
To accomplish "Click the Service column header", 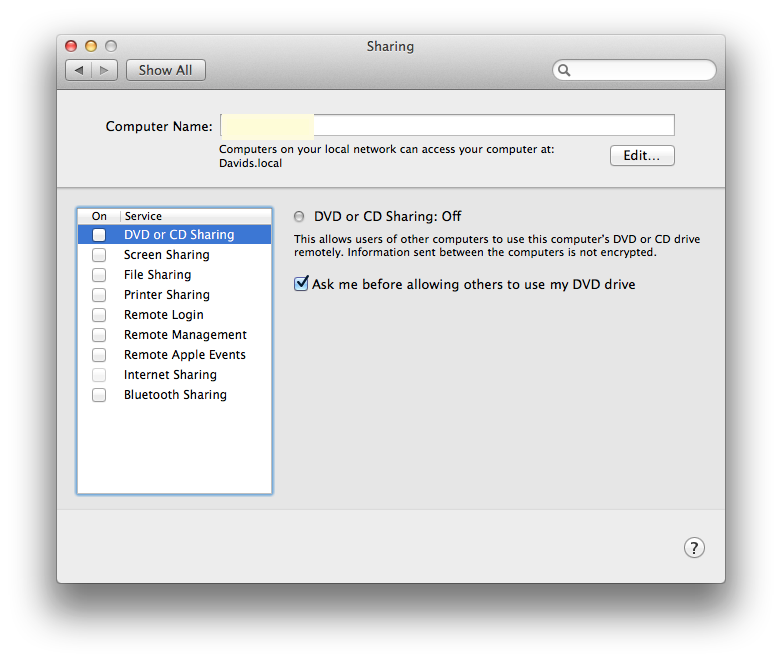I will pos(196,216).
